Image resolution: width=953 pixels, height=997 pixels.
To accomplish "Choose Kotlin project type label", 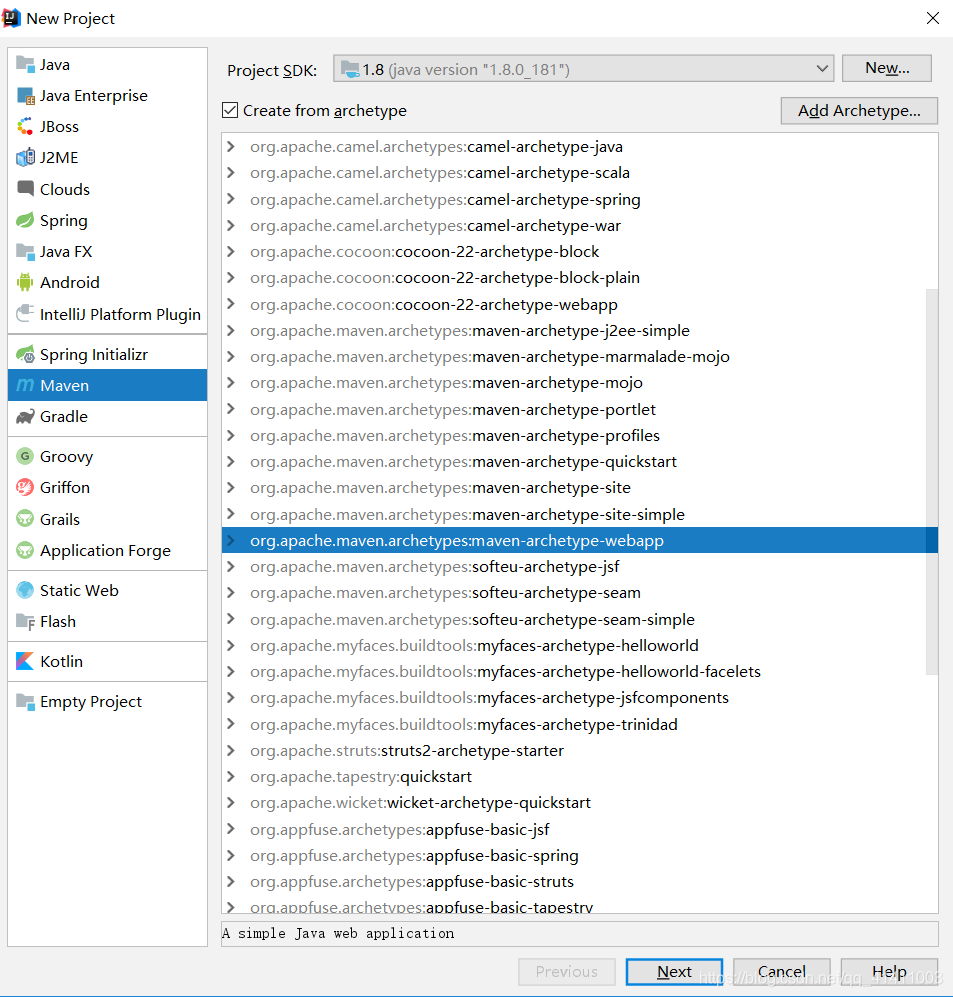I will pos(61,661).
